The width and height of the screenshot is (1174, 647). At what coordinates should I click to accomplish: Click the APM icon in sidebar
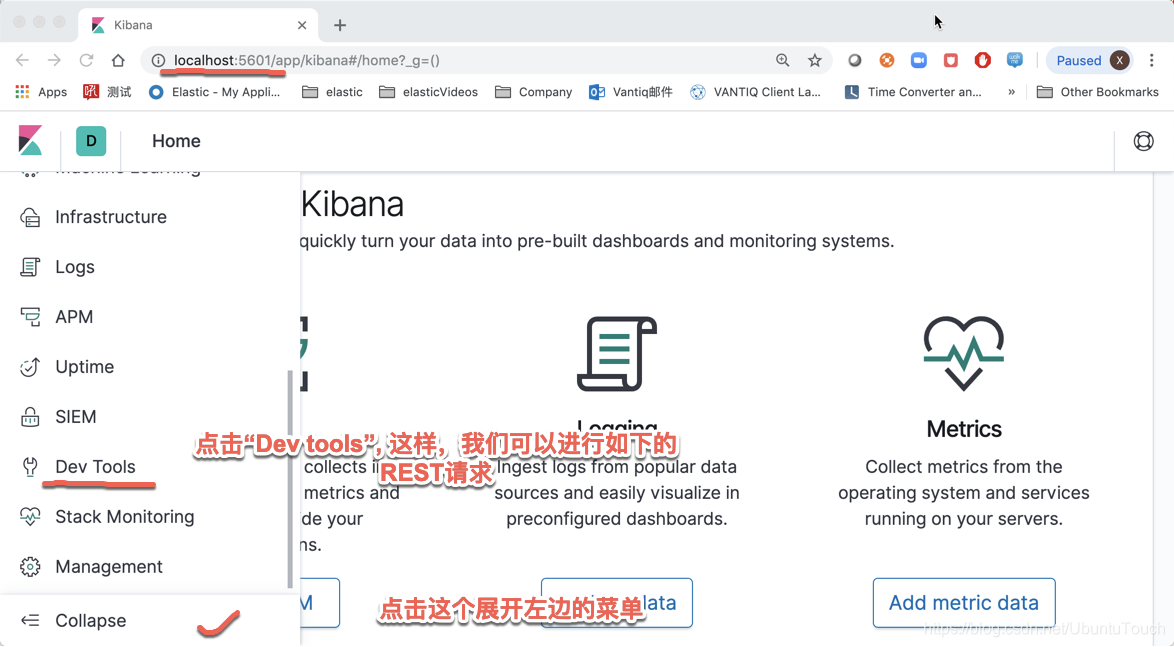tap(30, 318)
